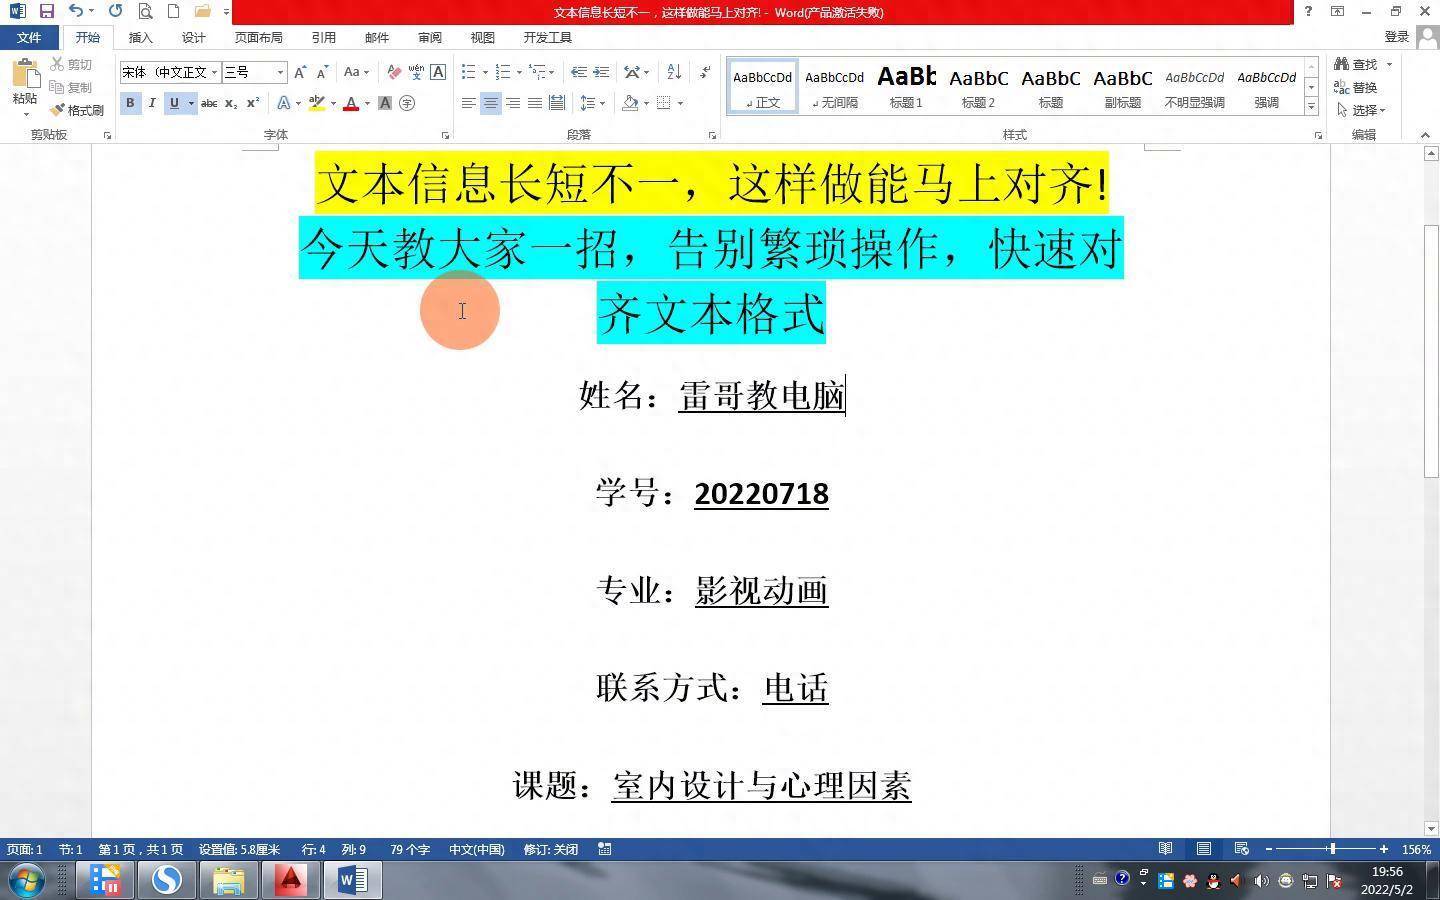Select the Format Painter tool
1440x900 pixels.
click(79, 110)
